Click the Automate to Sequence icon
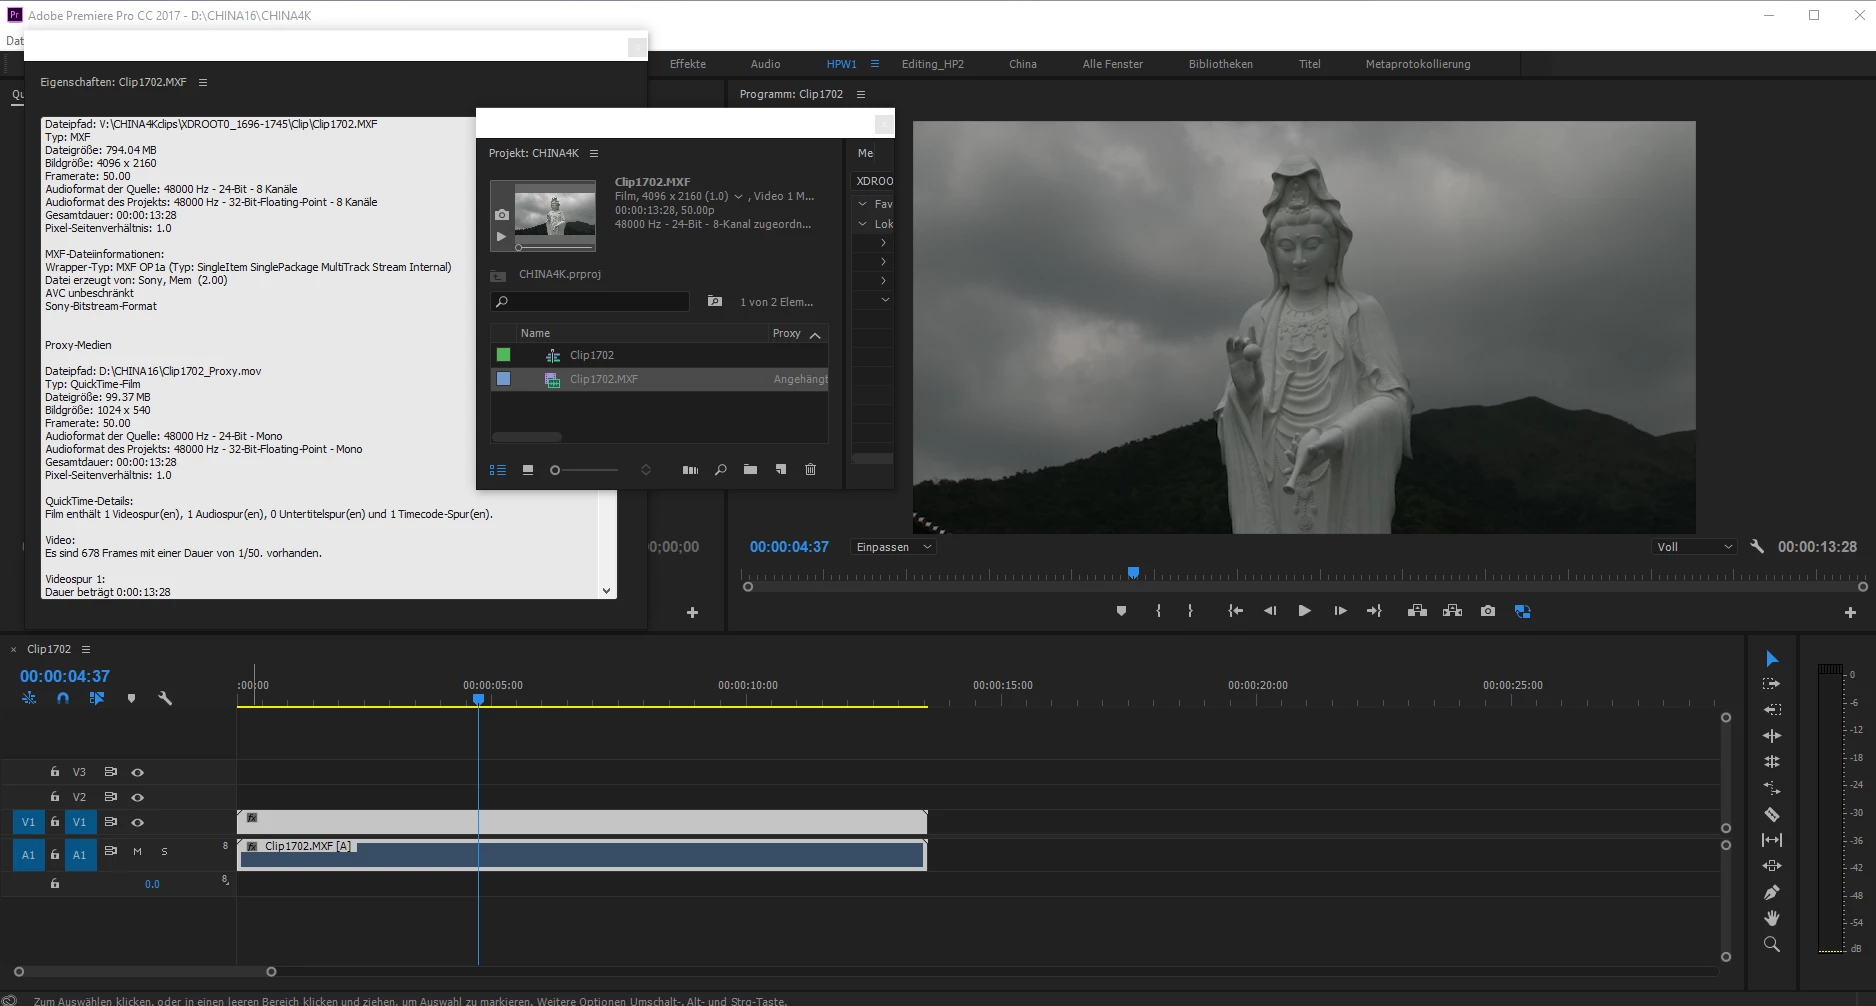Image resolution: width=1876 pixels, height=1006 pixels. click(690, 470)
